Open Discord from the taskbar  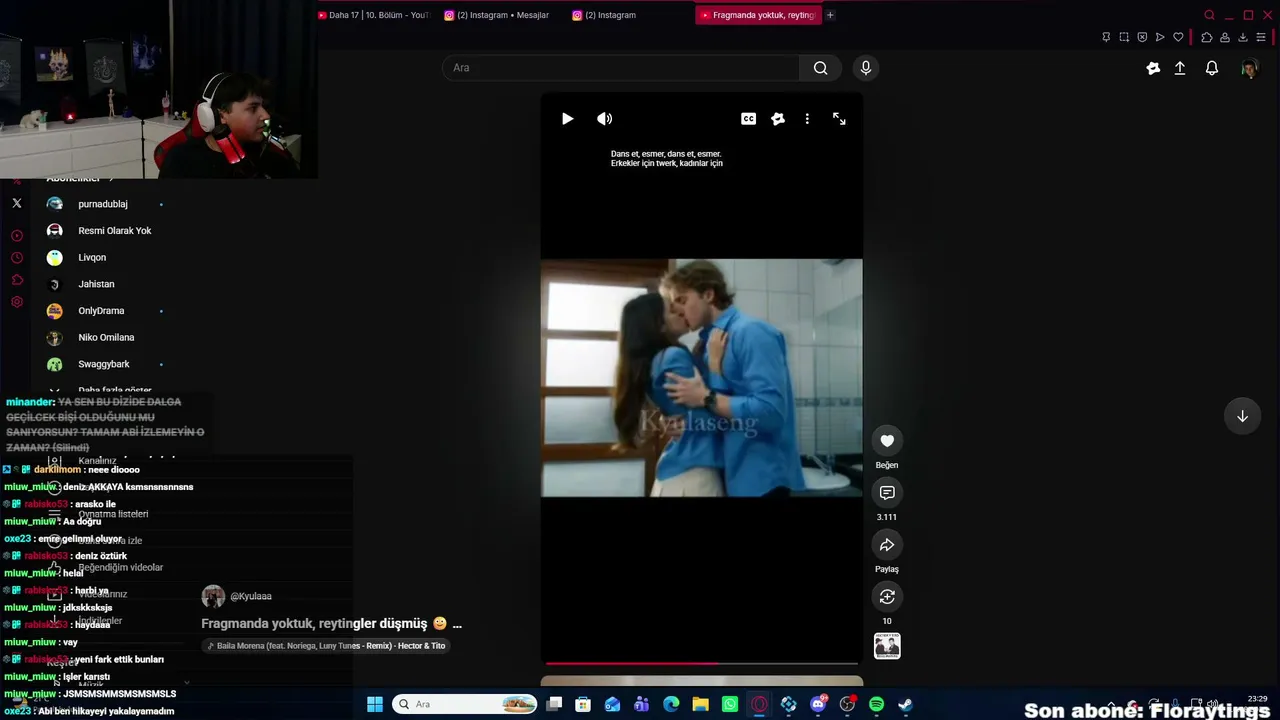click(818, 704)
